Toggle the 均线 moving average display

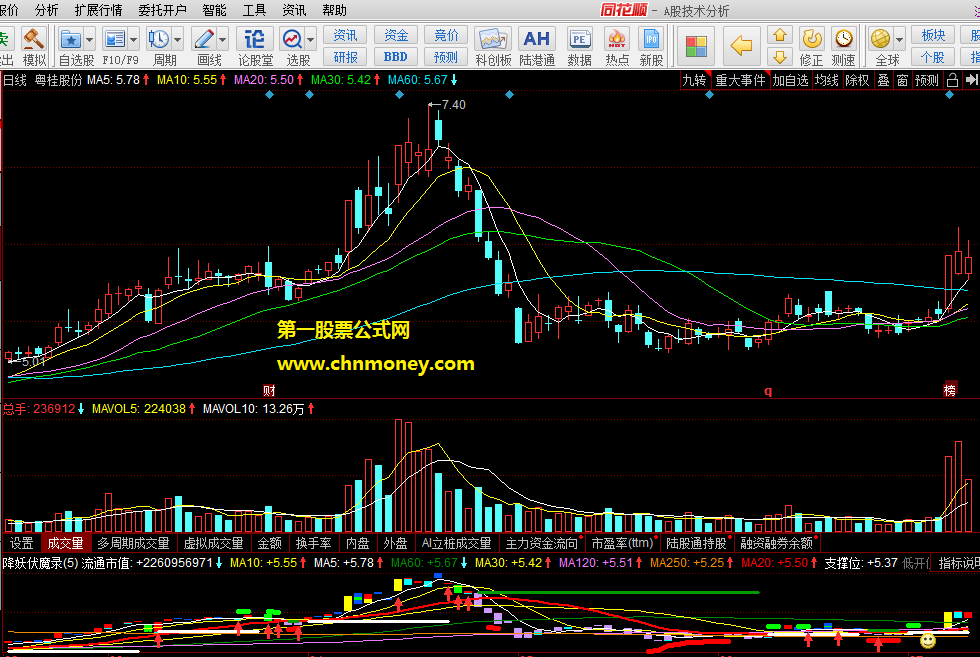click(826, 81)
